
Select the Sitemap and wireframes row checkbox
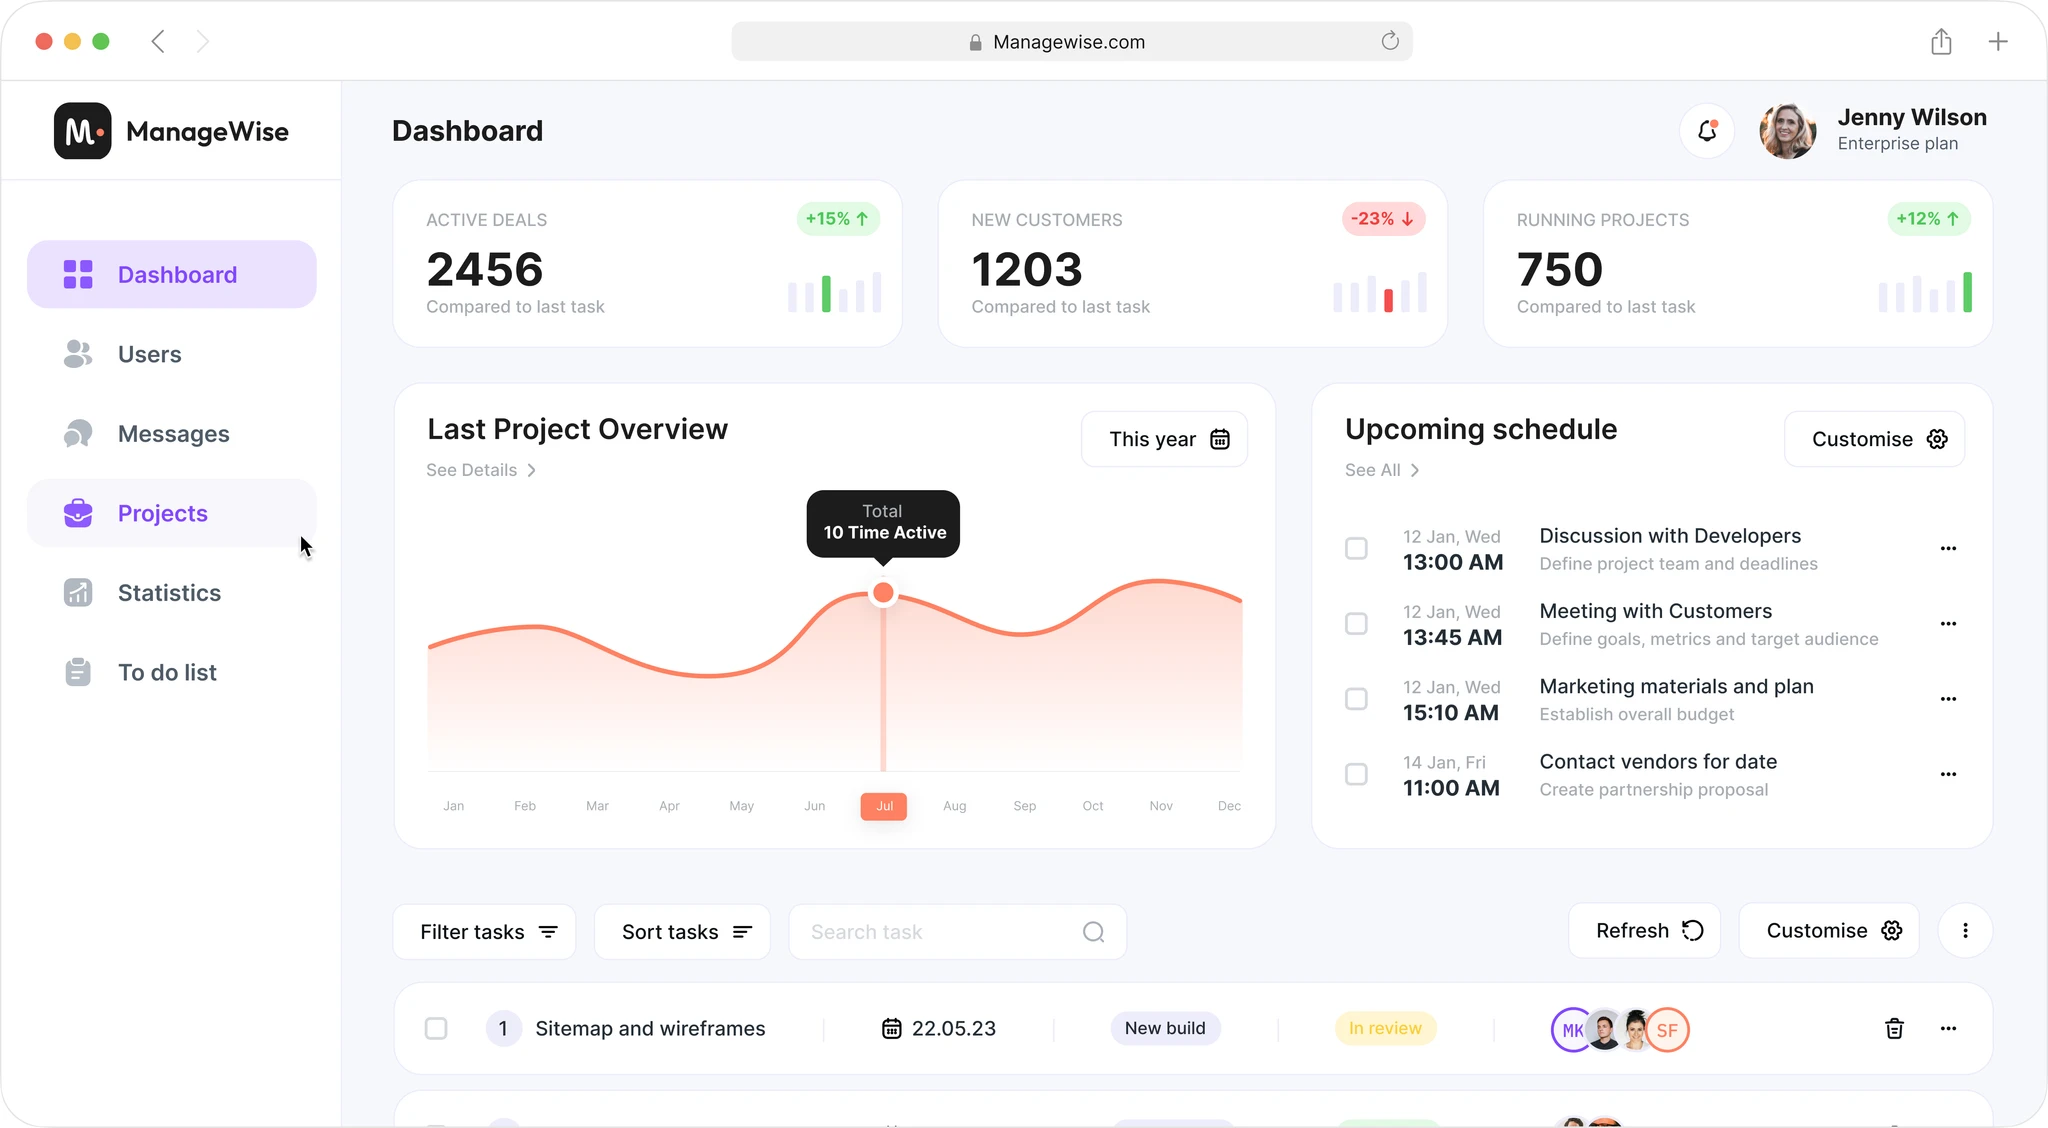coord(436,1028)
